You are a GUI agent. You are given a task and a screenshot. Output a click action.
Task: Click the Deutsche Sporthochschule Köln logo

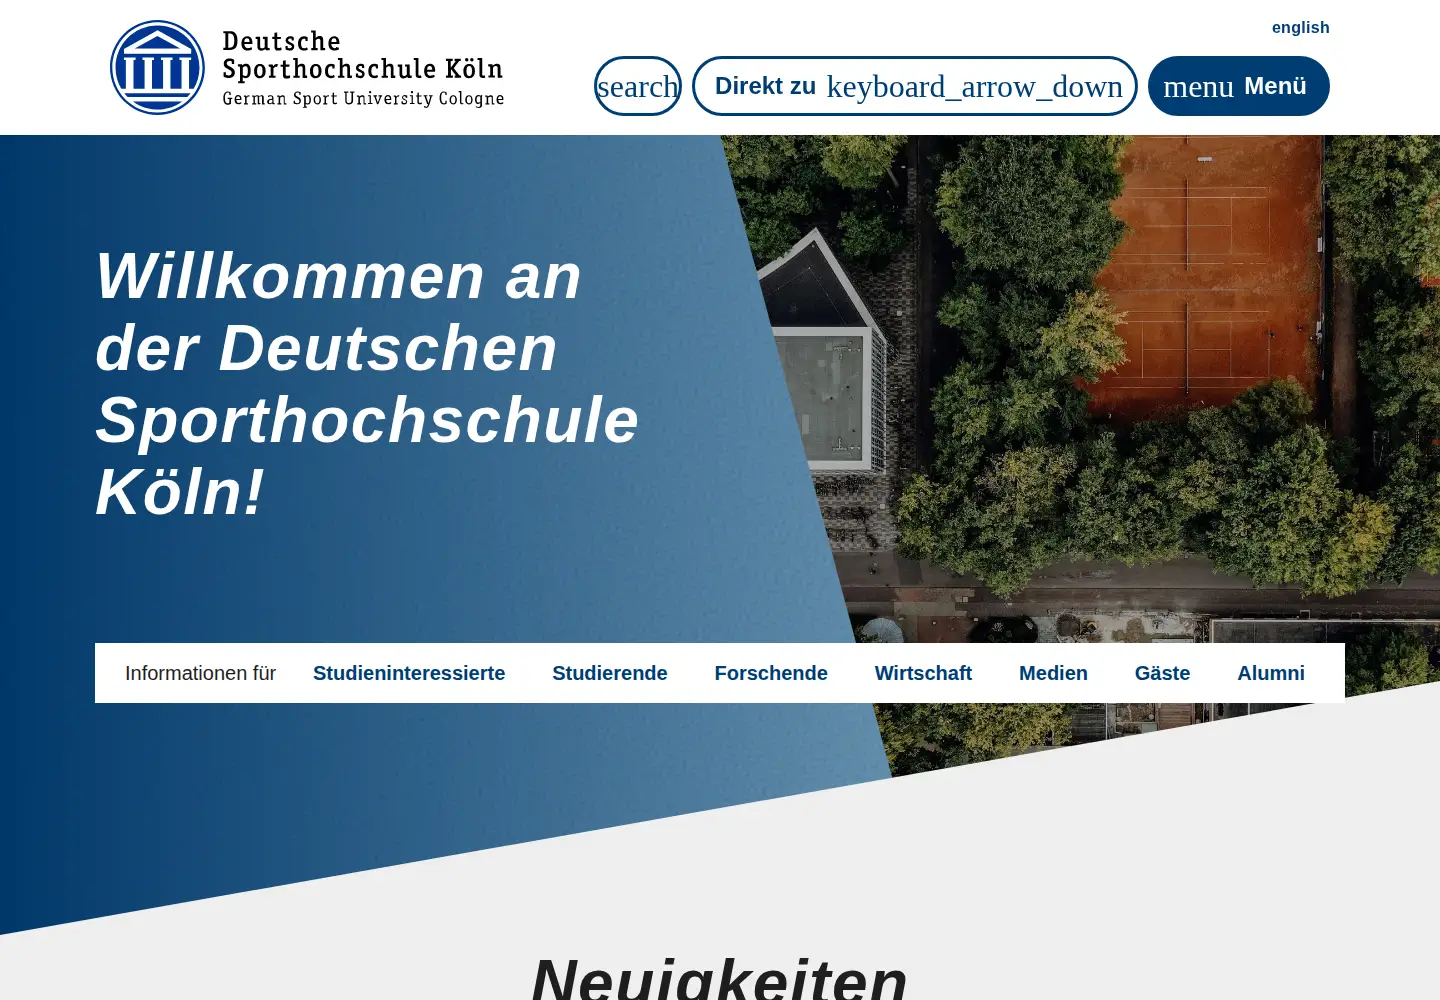(x=307, y=68)
